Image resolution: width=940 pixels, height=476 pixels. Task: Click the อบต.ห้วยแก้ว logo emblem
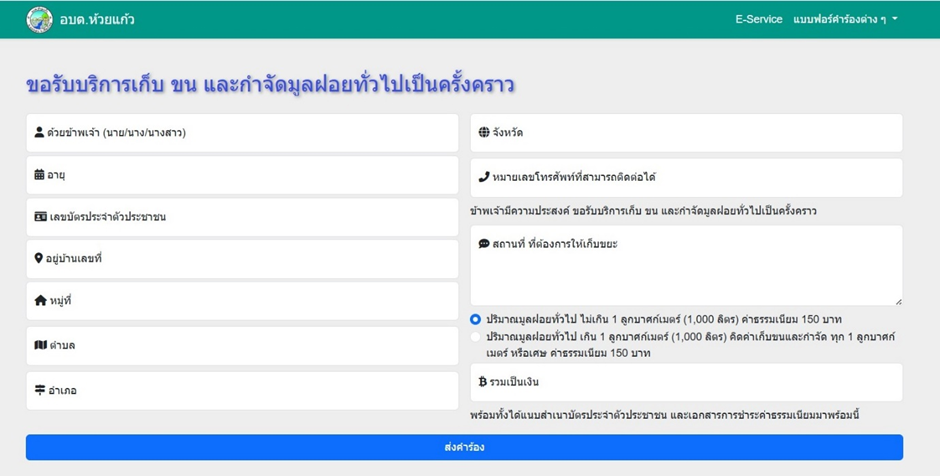tap(40, 20)
